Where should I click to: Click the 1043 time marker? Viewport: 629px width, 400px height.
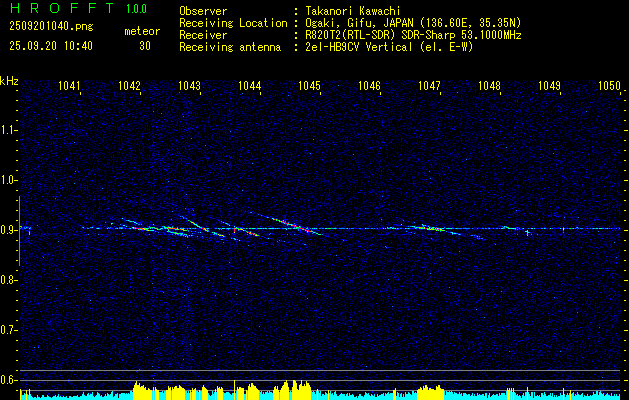point(189,85)
